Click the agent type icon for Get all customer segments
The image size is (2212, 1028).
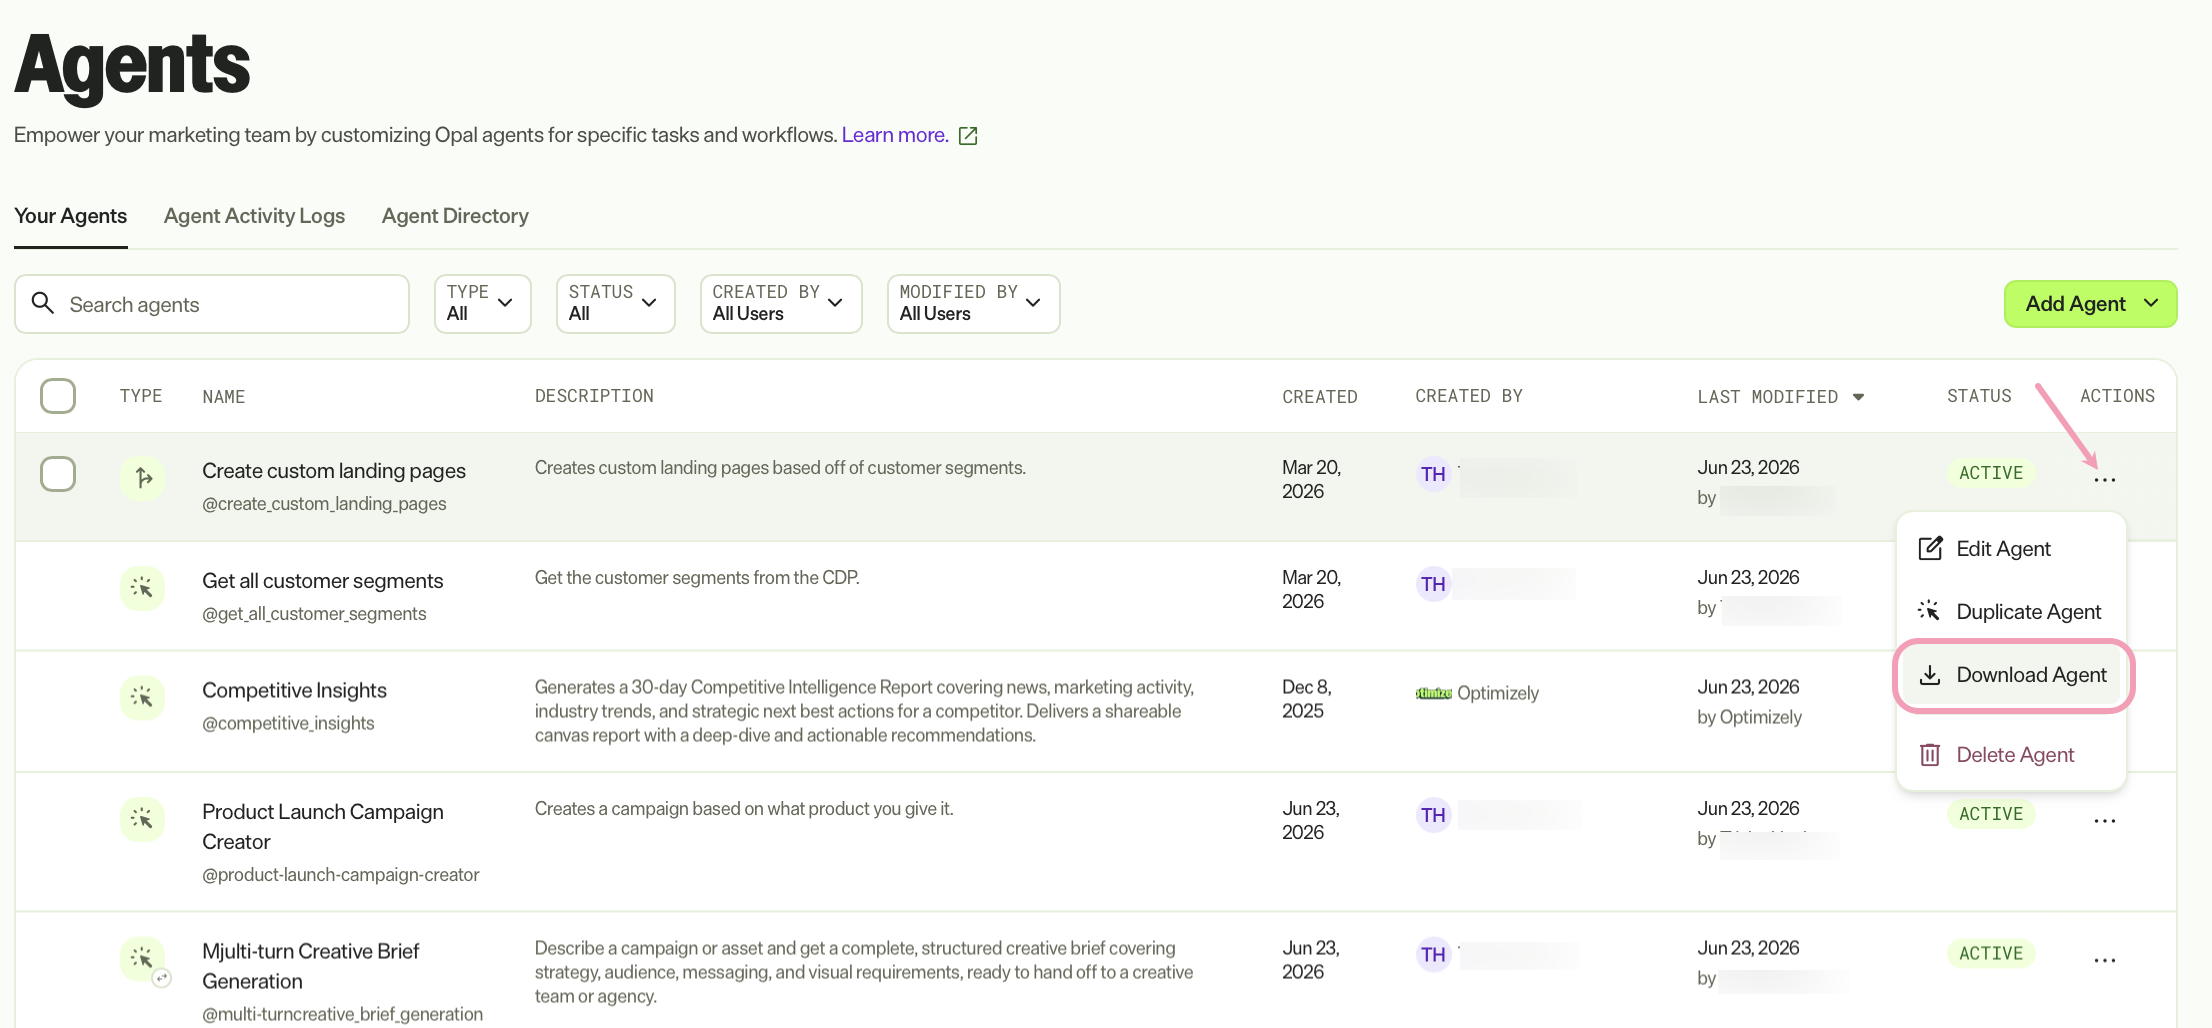click(143, 588)
